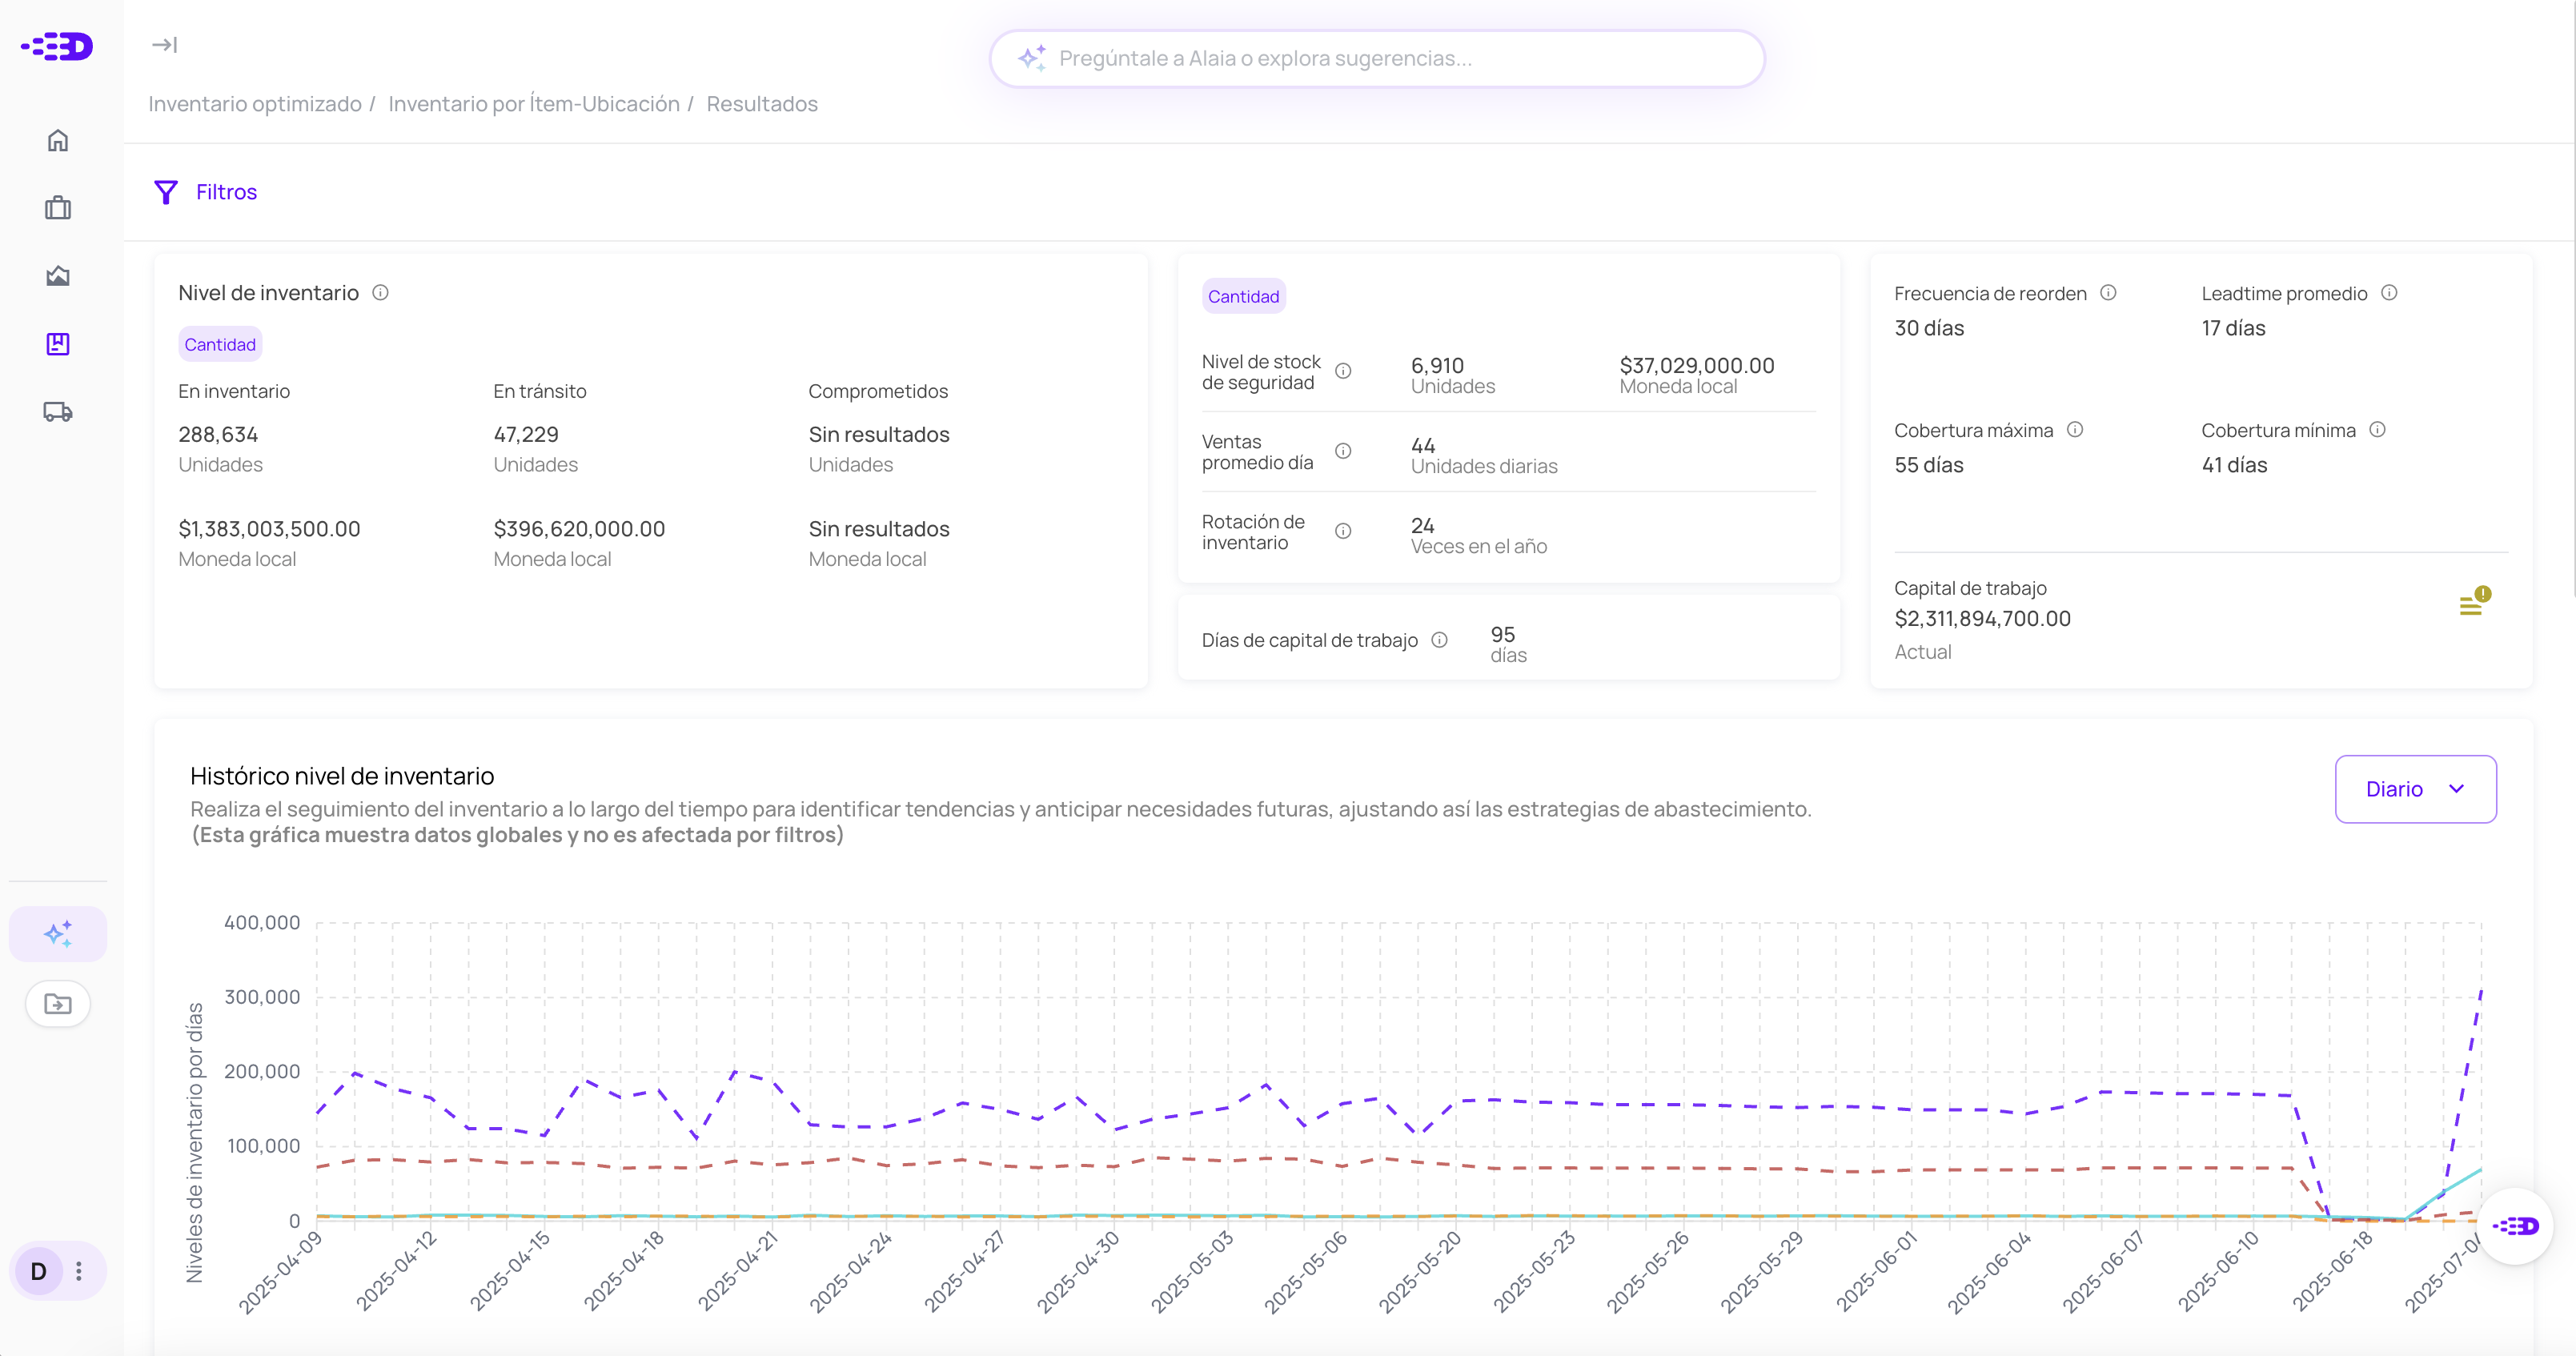
Task: Go to Inventario por Ítem-Ubicación breadcrumb
Action: pos(534,104)
